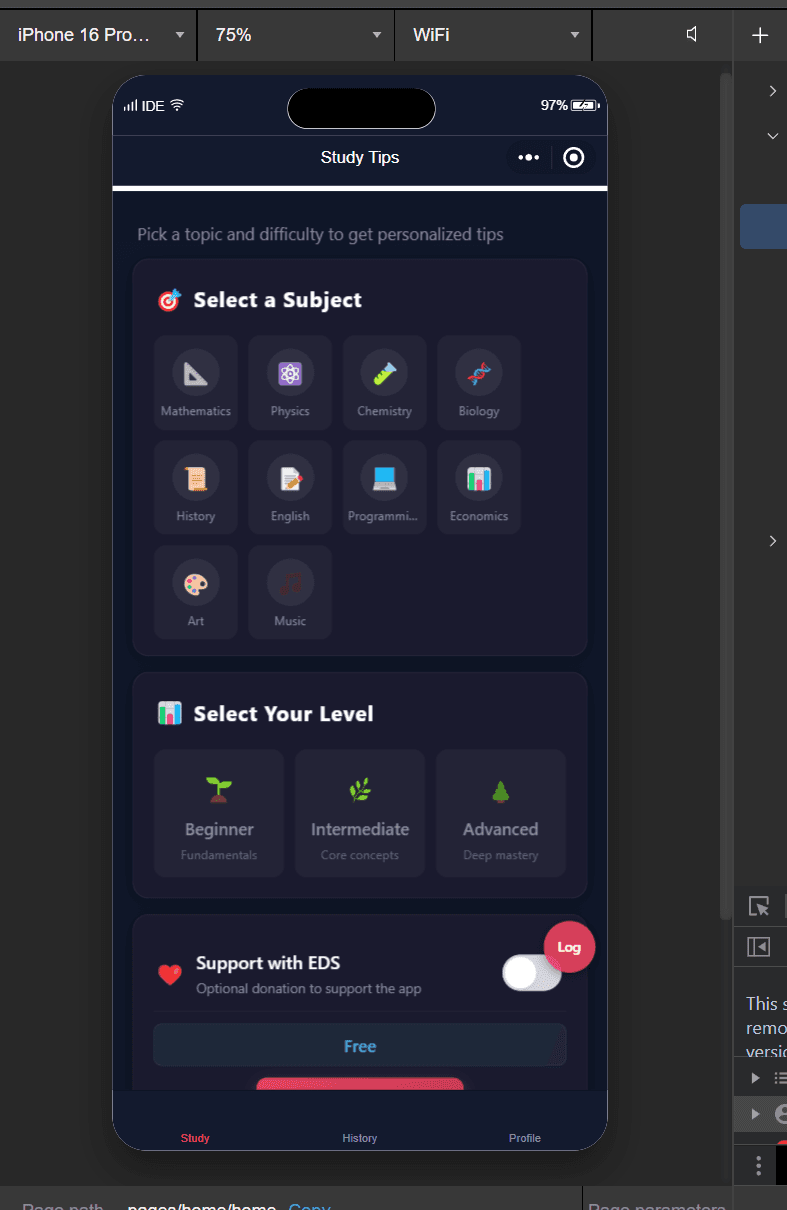Click the 'Pick a topic and difficulty' subtitle text

[x=320, y=235]
